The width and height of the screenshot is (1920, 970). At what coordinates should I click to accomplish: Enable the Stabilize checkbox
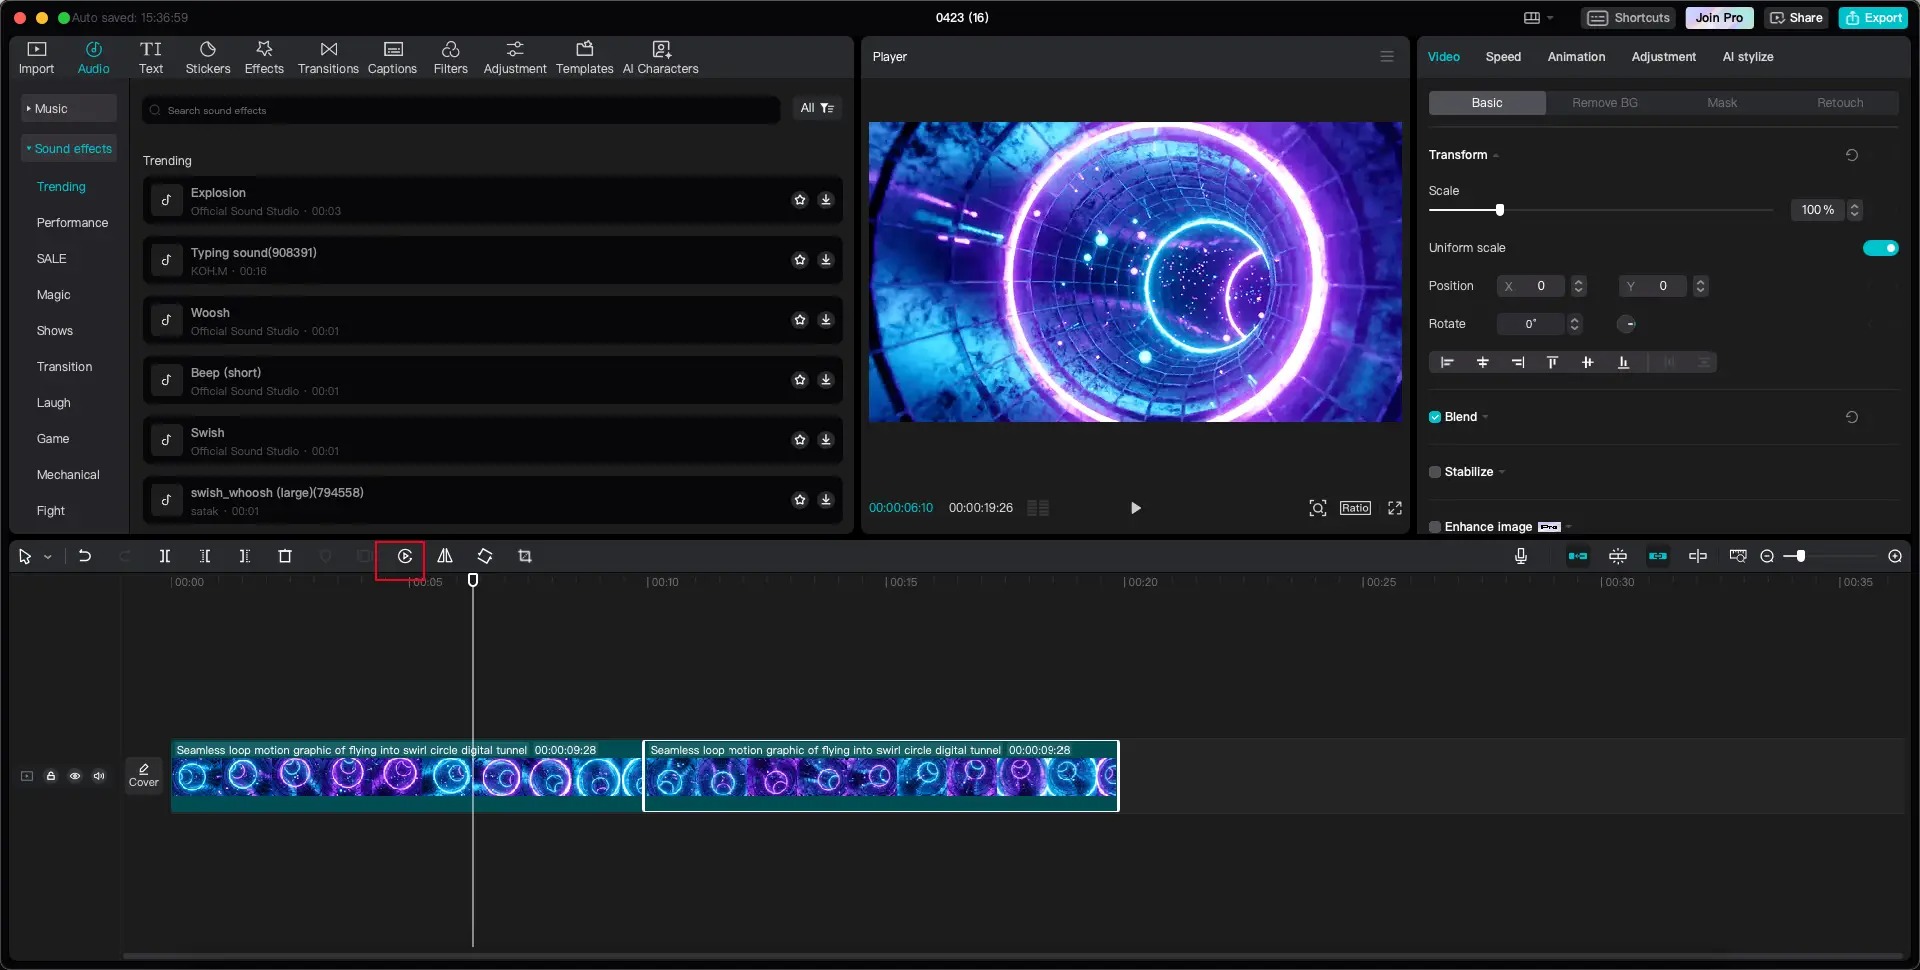(1435, 472)
